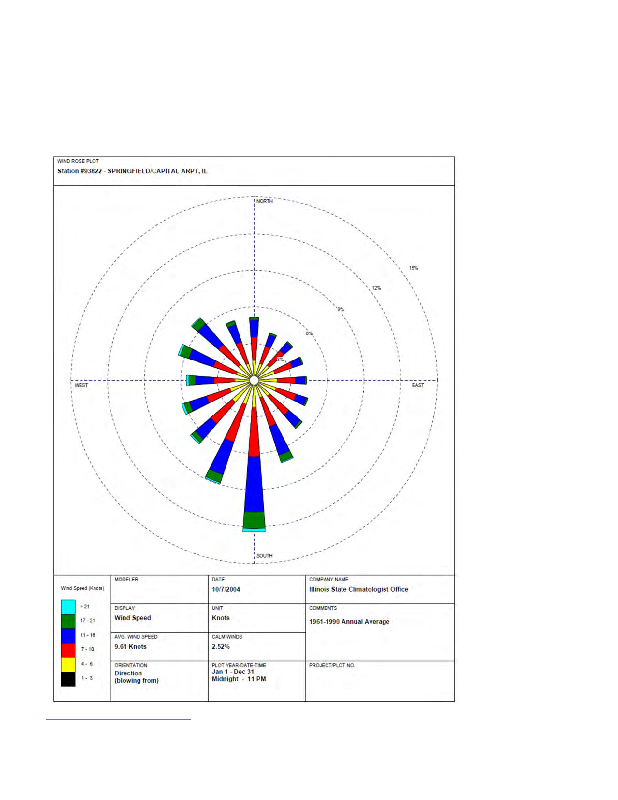Click the SOUTH label on the wind rose
Screen dimensions: 618x800
coord(264,555)
